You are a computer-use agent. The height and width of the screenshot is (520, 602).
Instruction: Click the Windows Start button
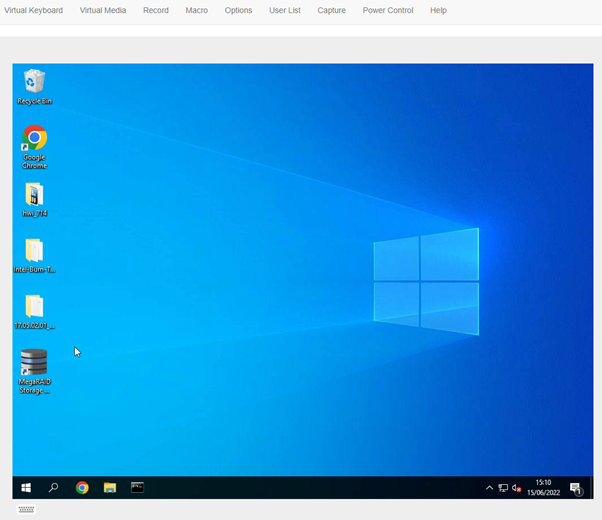[26, 488]
